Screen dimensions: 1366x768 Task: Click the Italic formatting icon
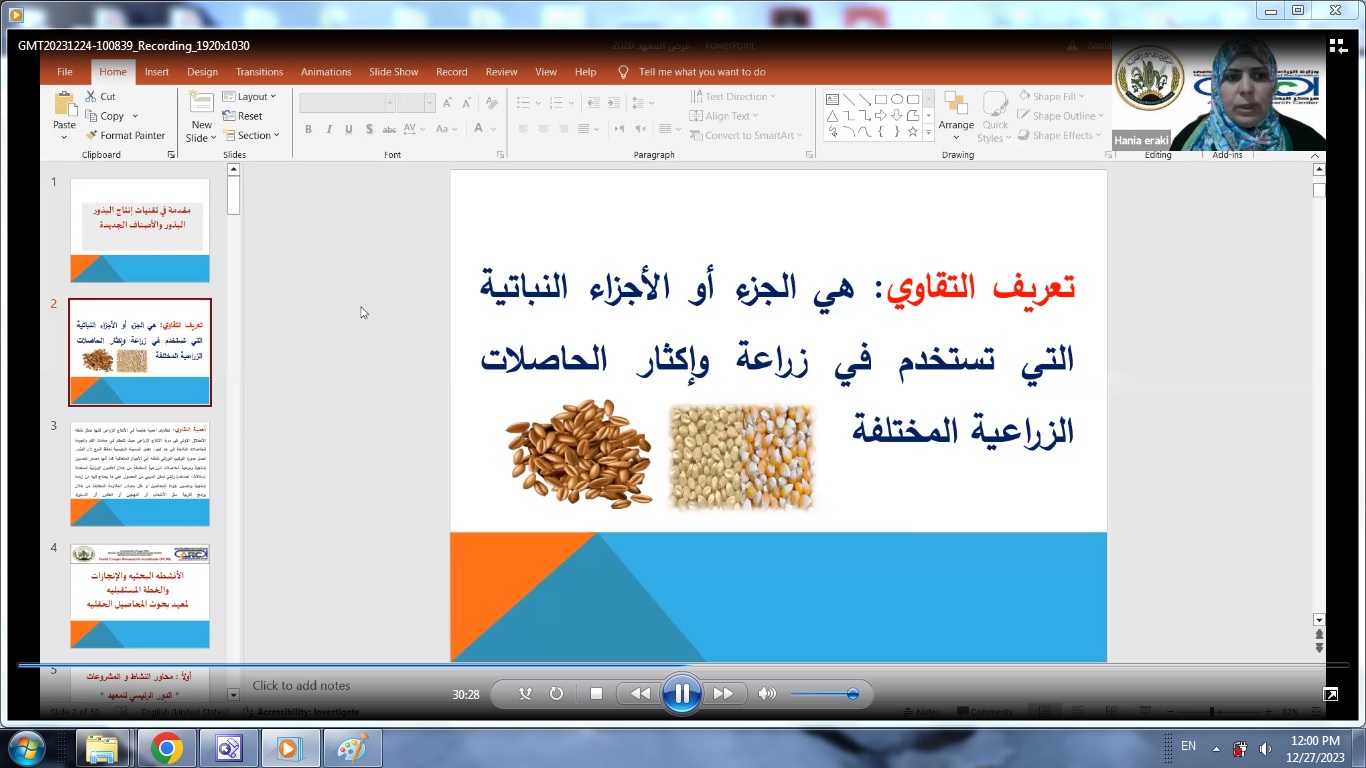click(329, 129)
